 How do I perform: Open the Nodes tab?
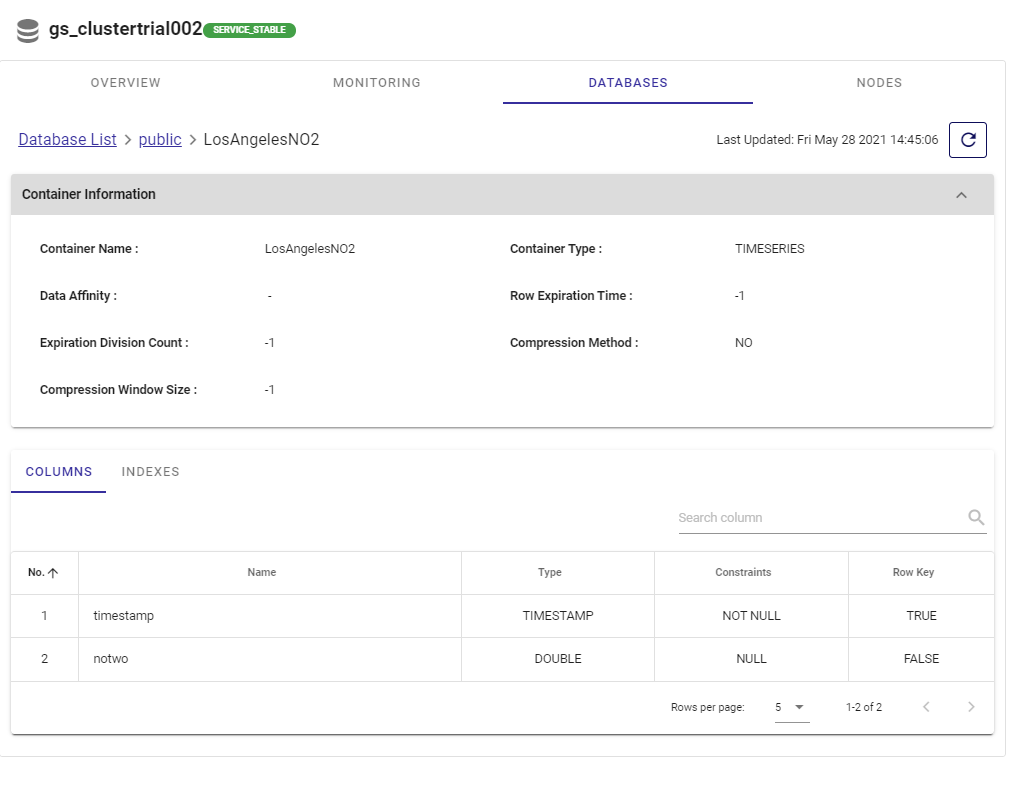pyautogui.click(x=879, y=83)
